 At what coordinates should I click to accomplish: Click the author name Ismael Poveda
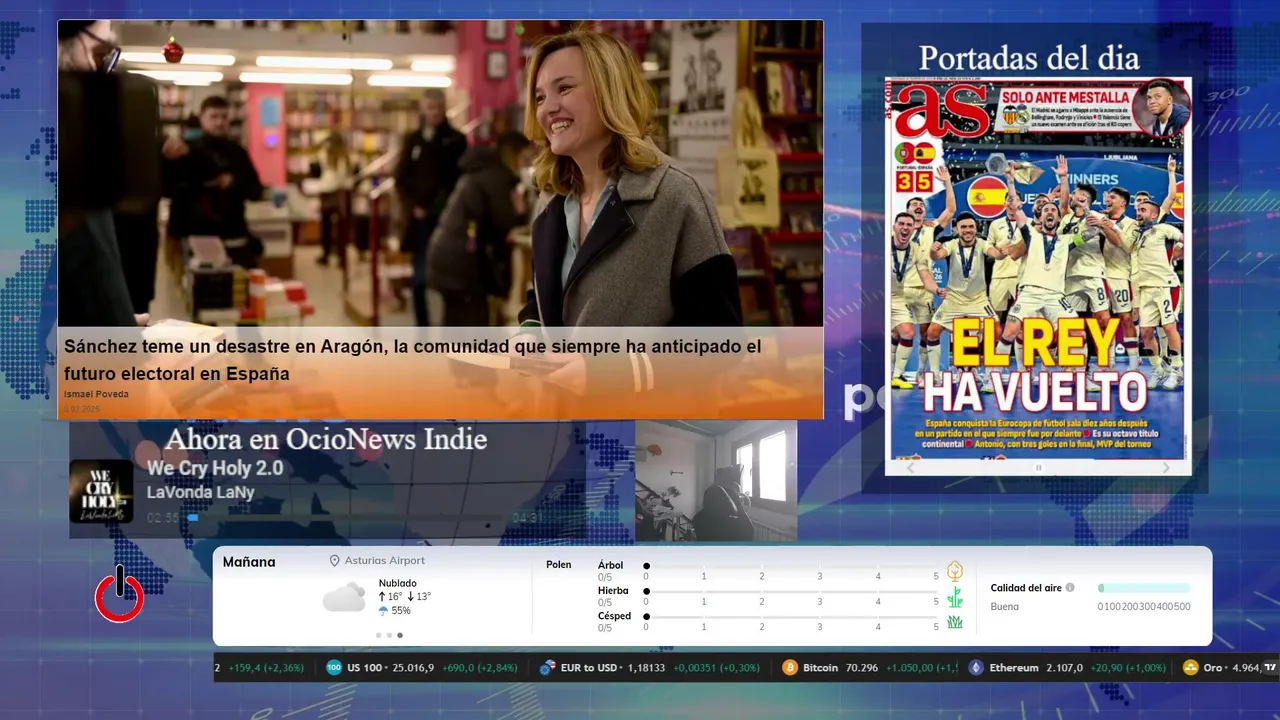pos(96,394)
